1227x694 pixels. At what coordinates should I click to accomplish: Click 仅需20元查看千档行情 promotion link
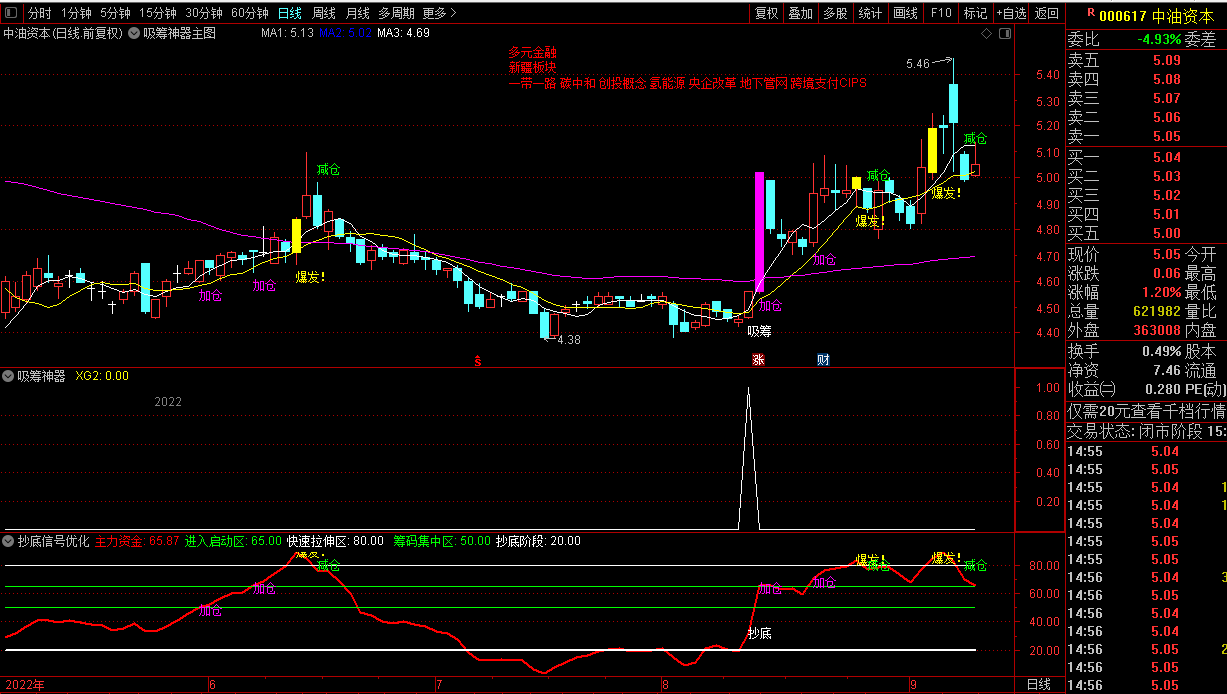[1145, 412]
